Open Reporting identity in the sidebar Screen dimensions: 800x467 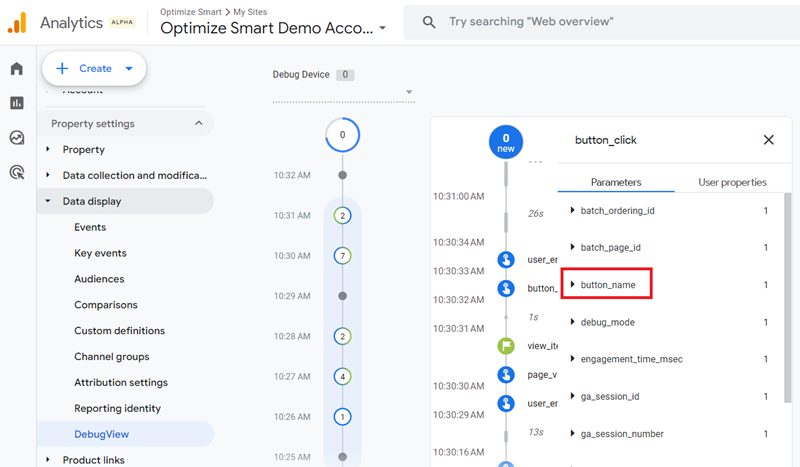117,408
